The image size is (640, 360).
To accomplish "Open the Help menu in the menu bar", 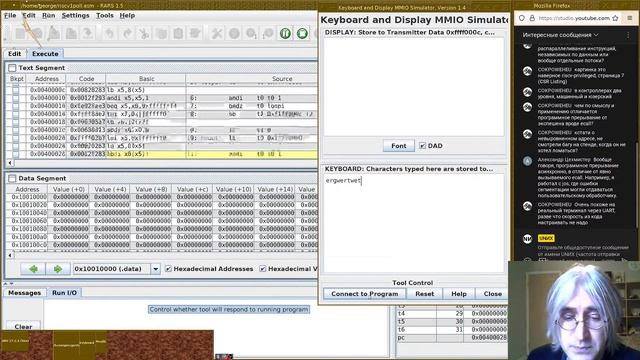I will 127,16.
